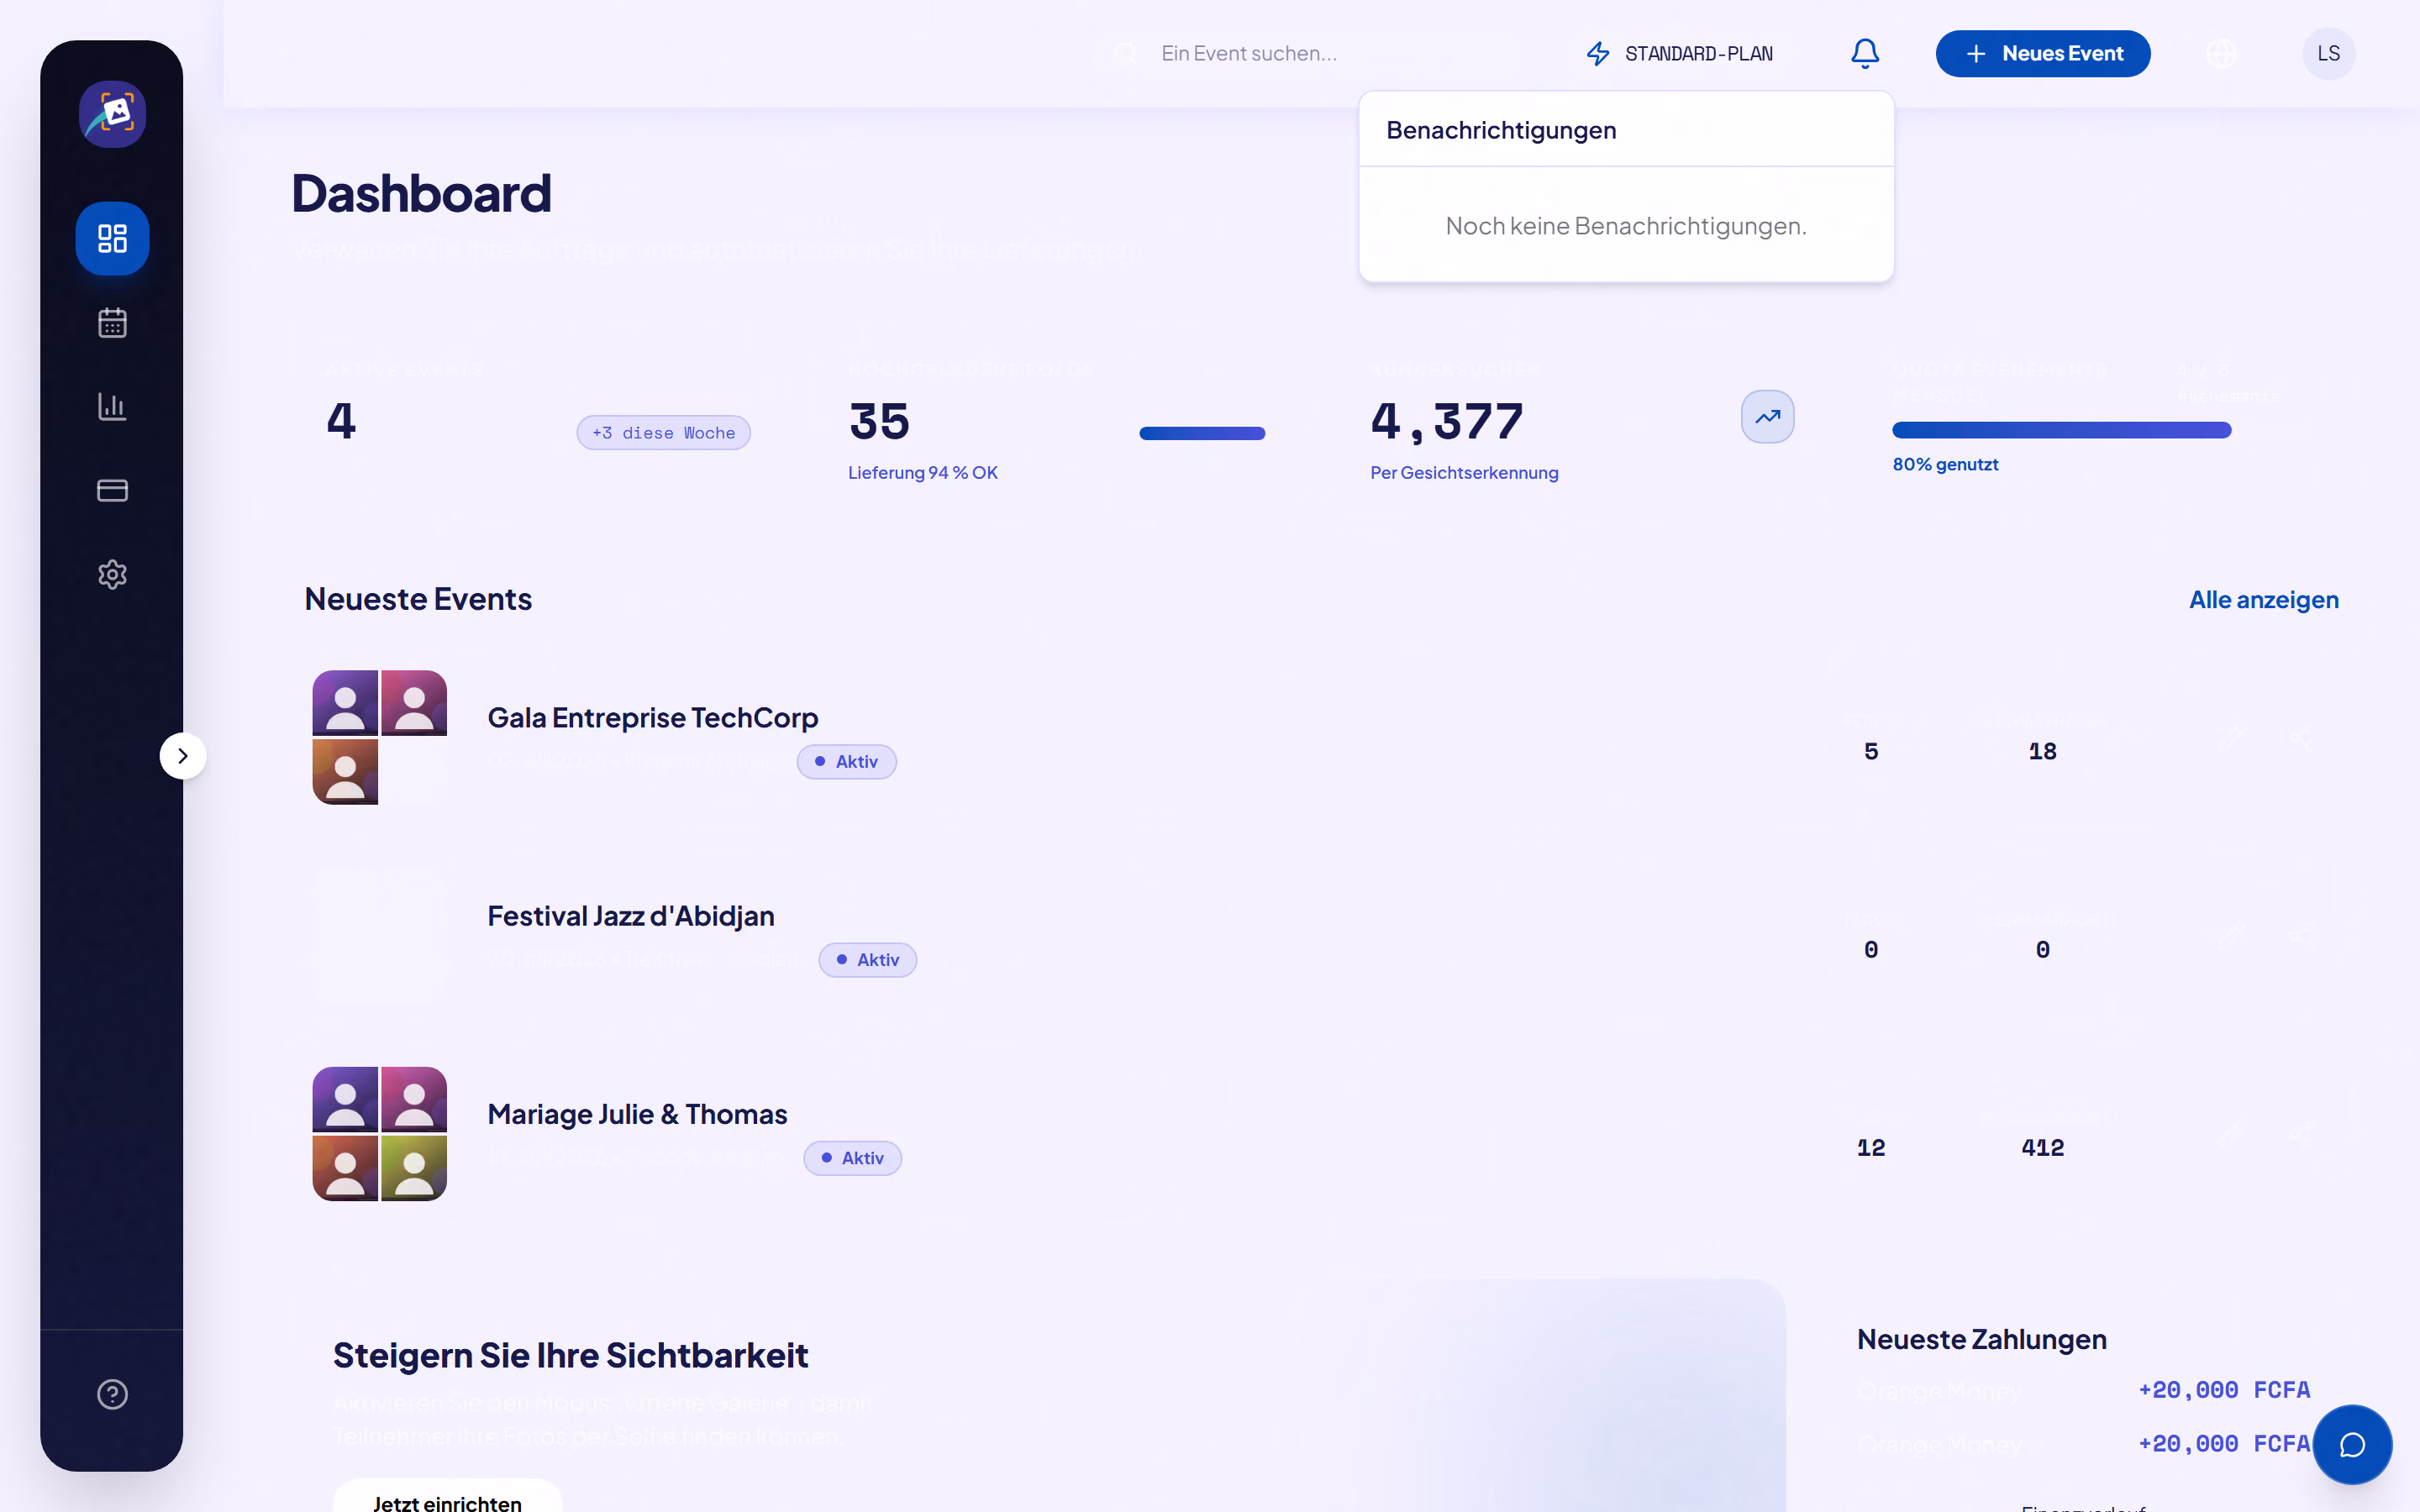
Task: Click the Dashboard page title
Action: click(x=421, y=193)
